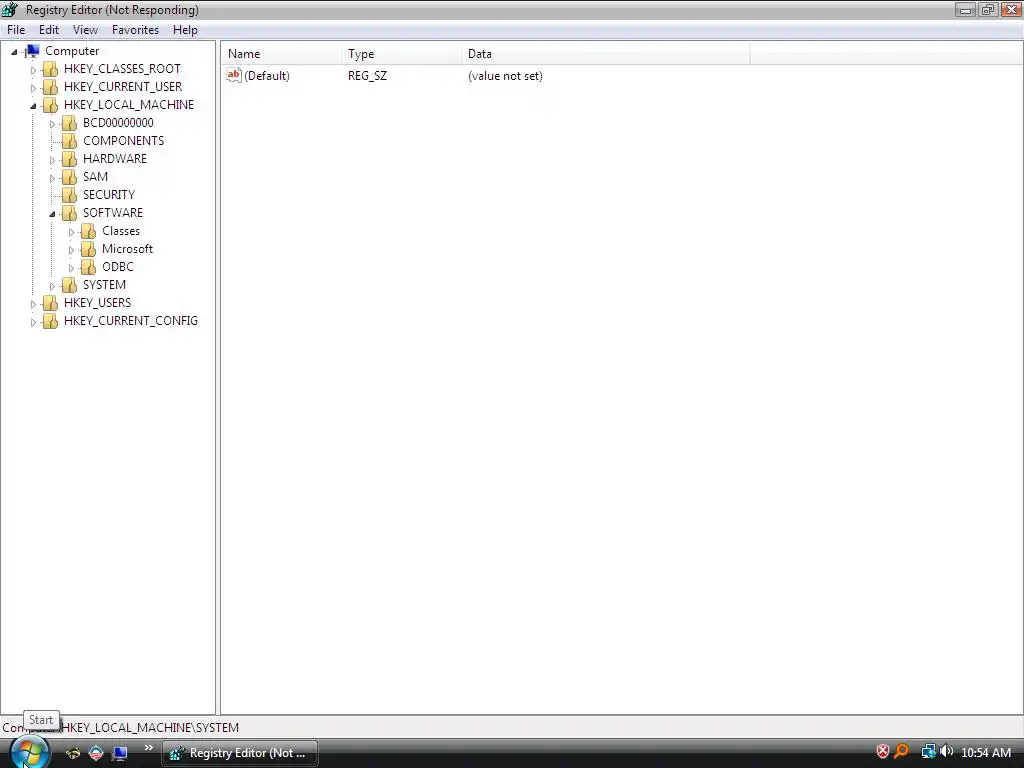
Task: Click SECURITY folder icon
Action: pyautogui.click(x=69, y=195)
